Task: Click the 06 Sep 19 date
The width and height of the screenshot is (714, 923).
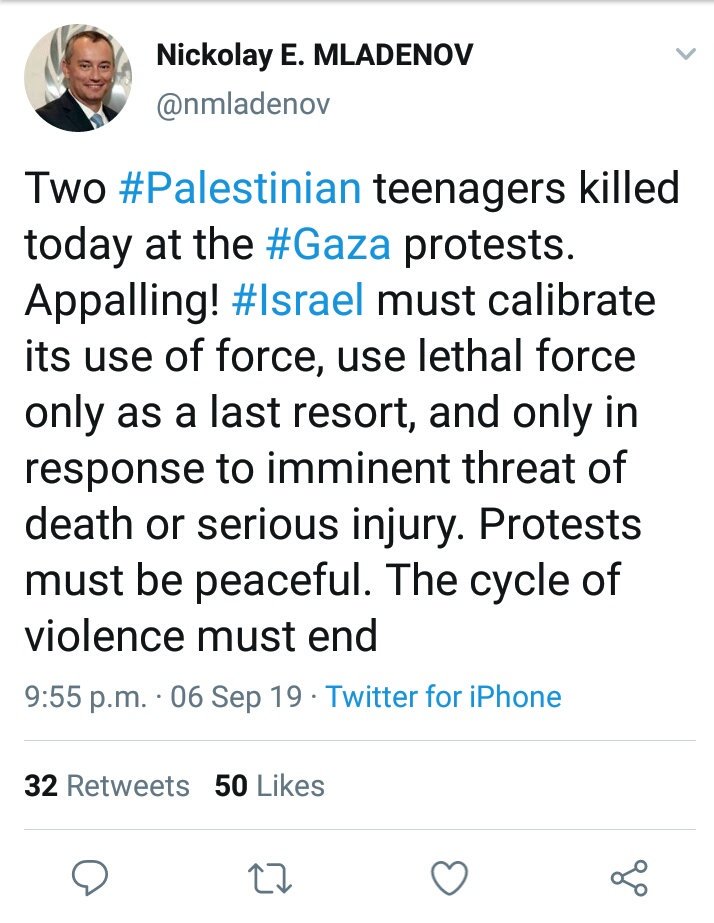Action: 236,696
